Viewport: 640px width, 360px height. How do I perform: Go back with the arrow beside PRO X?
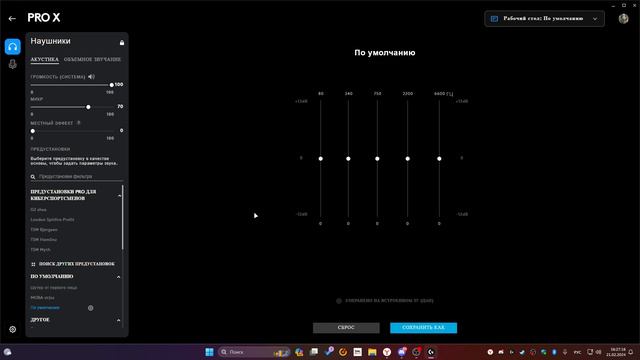tap(12, 18)
